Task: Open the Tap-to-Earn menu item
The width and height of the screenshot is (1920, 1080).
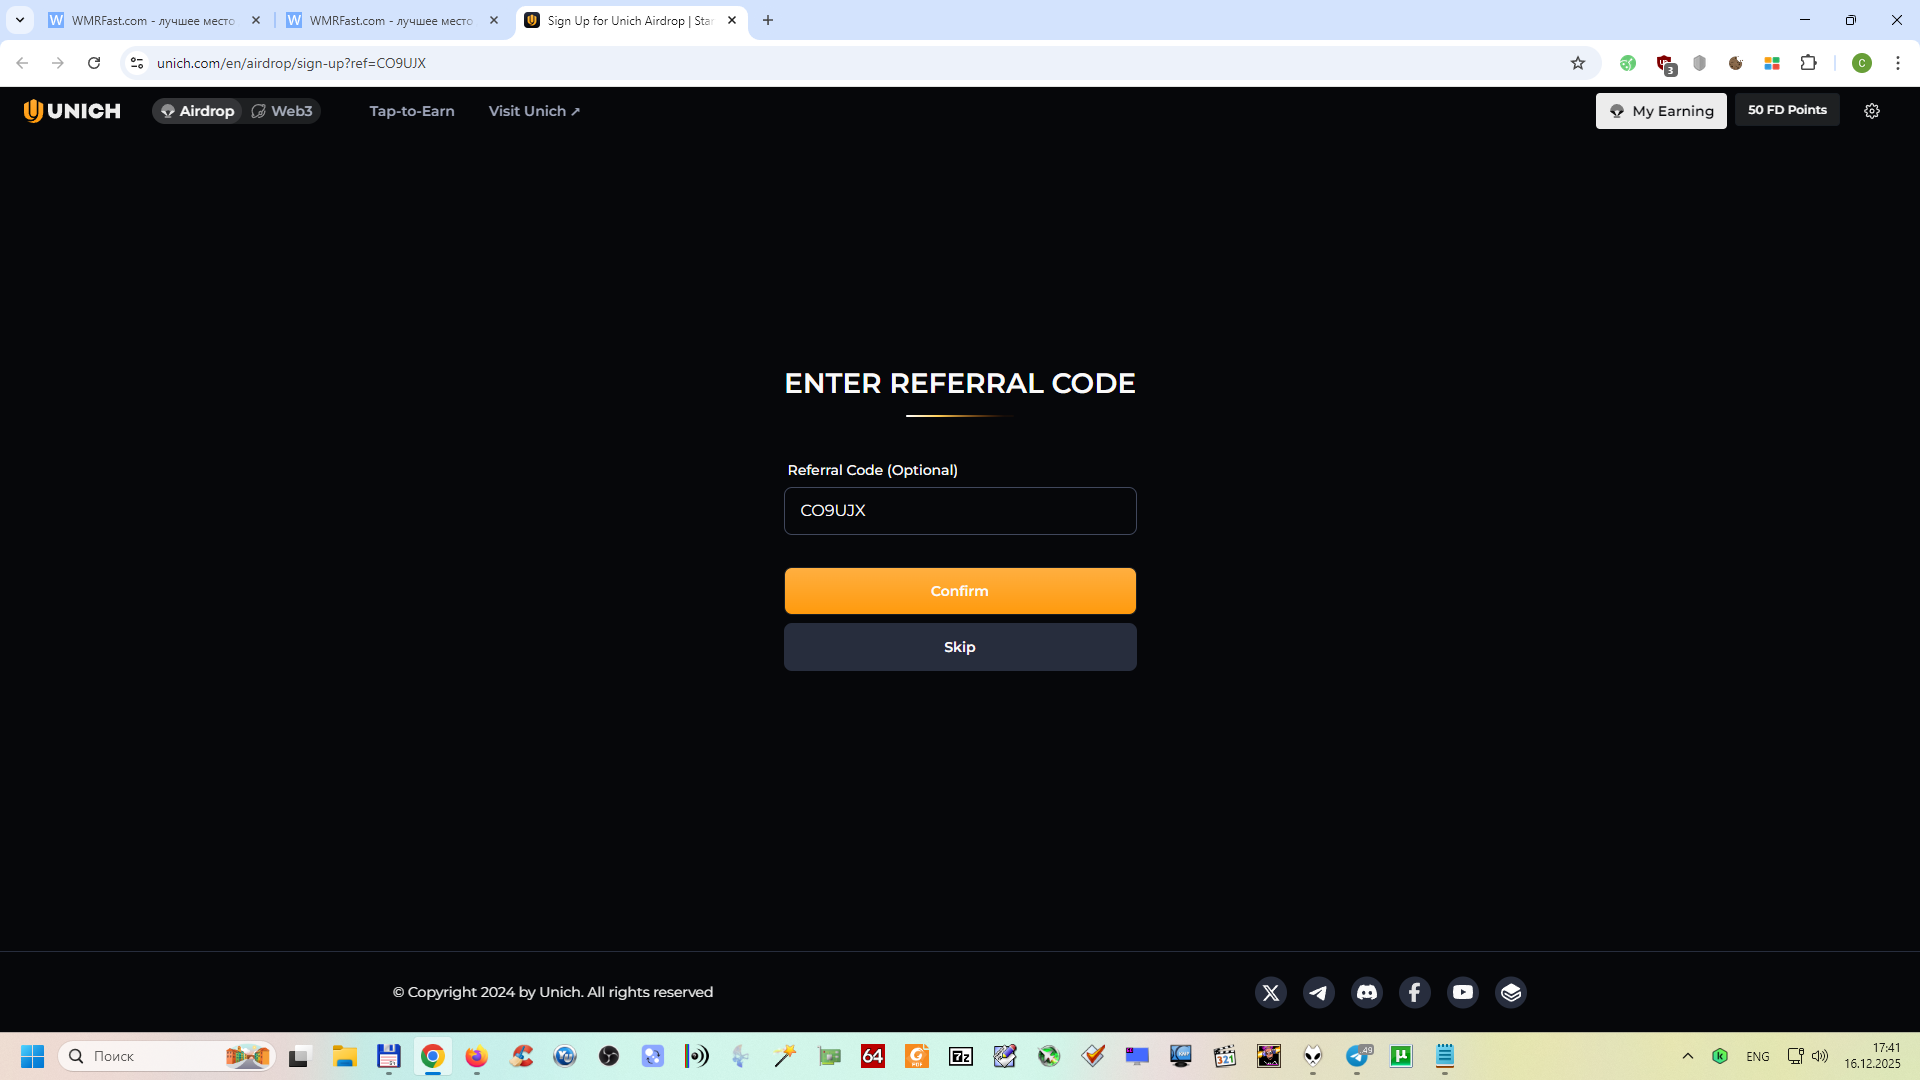Action: [412, 111]
